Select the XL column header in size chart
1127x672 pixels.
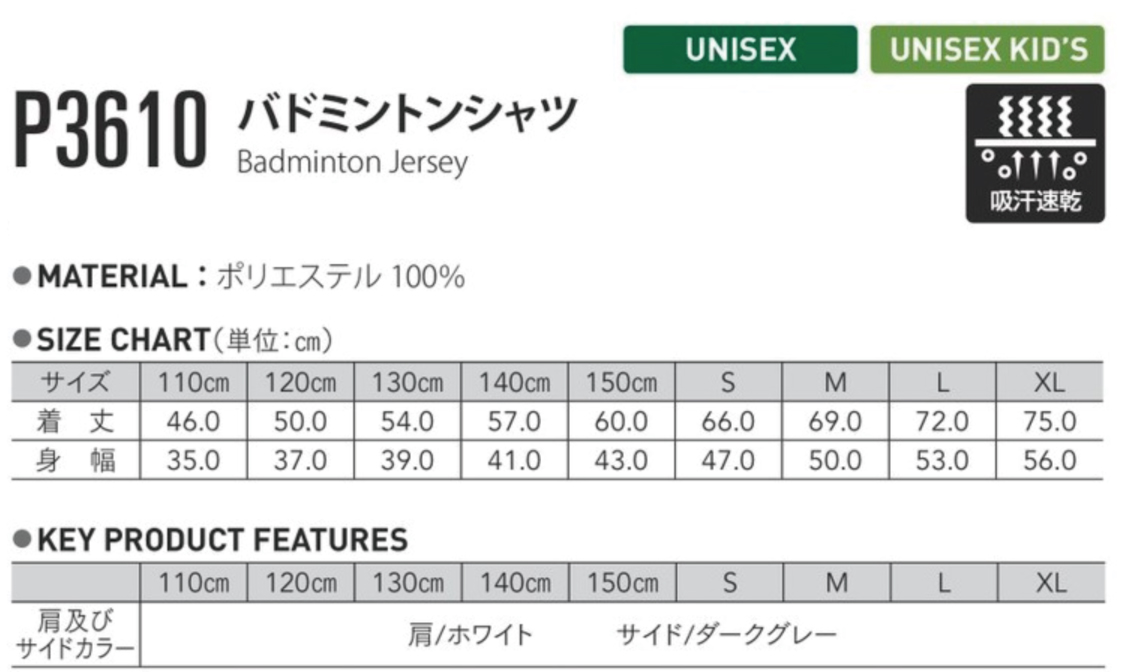[x=1049, y=382]
